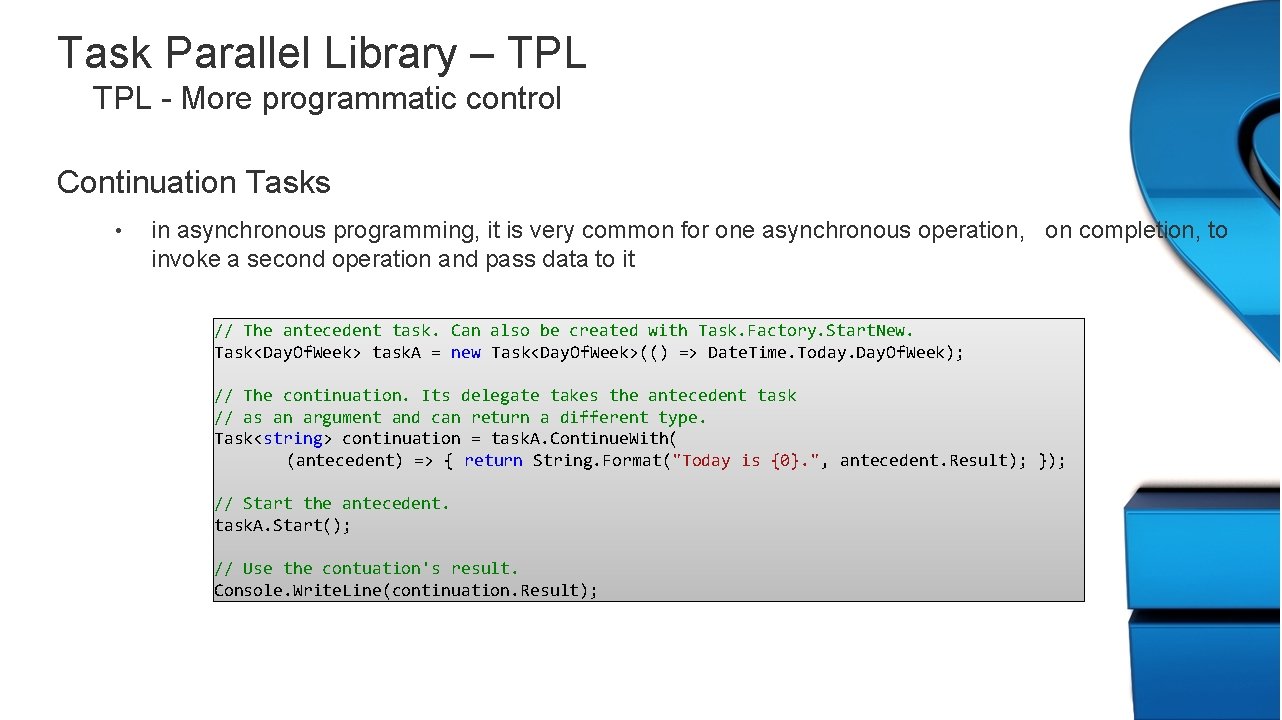Click the Continuation Tasks heading

pyautogui.click(x=193, y=182)
